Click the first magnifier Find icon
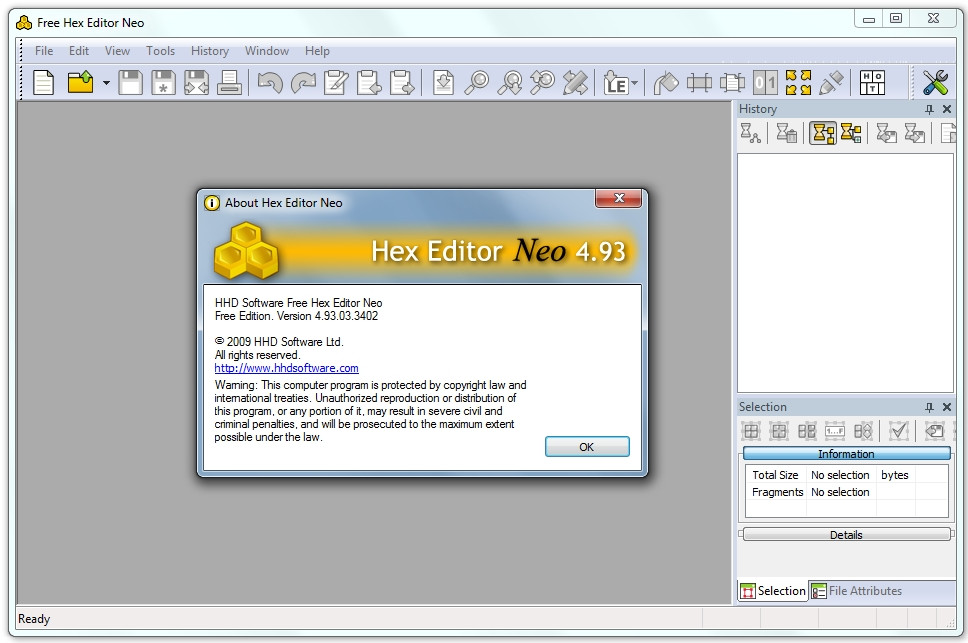The height and width of the screenshot is (643, 968). point(478,83)
